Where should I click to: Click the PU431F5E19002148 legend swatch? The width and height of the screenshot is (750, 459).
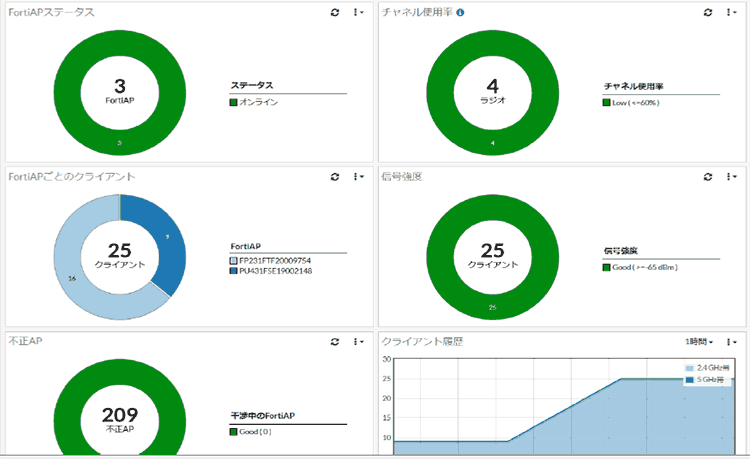[x=233, y=271]
